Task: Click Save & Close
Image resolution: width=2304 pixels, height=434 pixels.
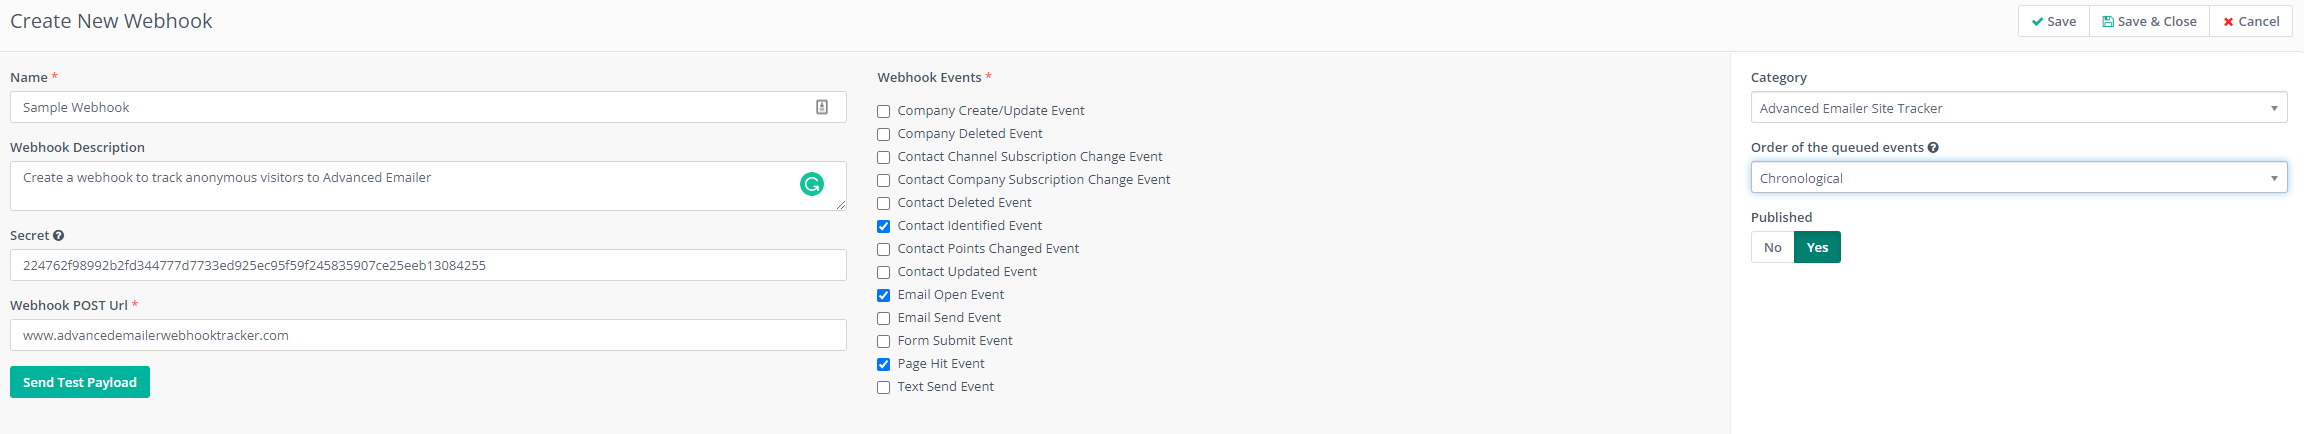Action: point(2149,21)
